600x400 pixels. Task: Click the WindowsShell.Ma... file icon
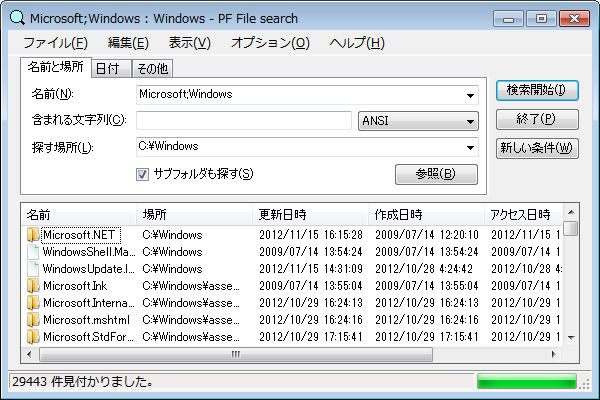[x=33, y=252]
